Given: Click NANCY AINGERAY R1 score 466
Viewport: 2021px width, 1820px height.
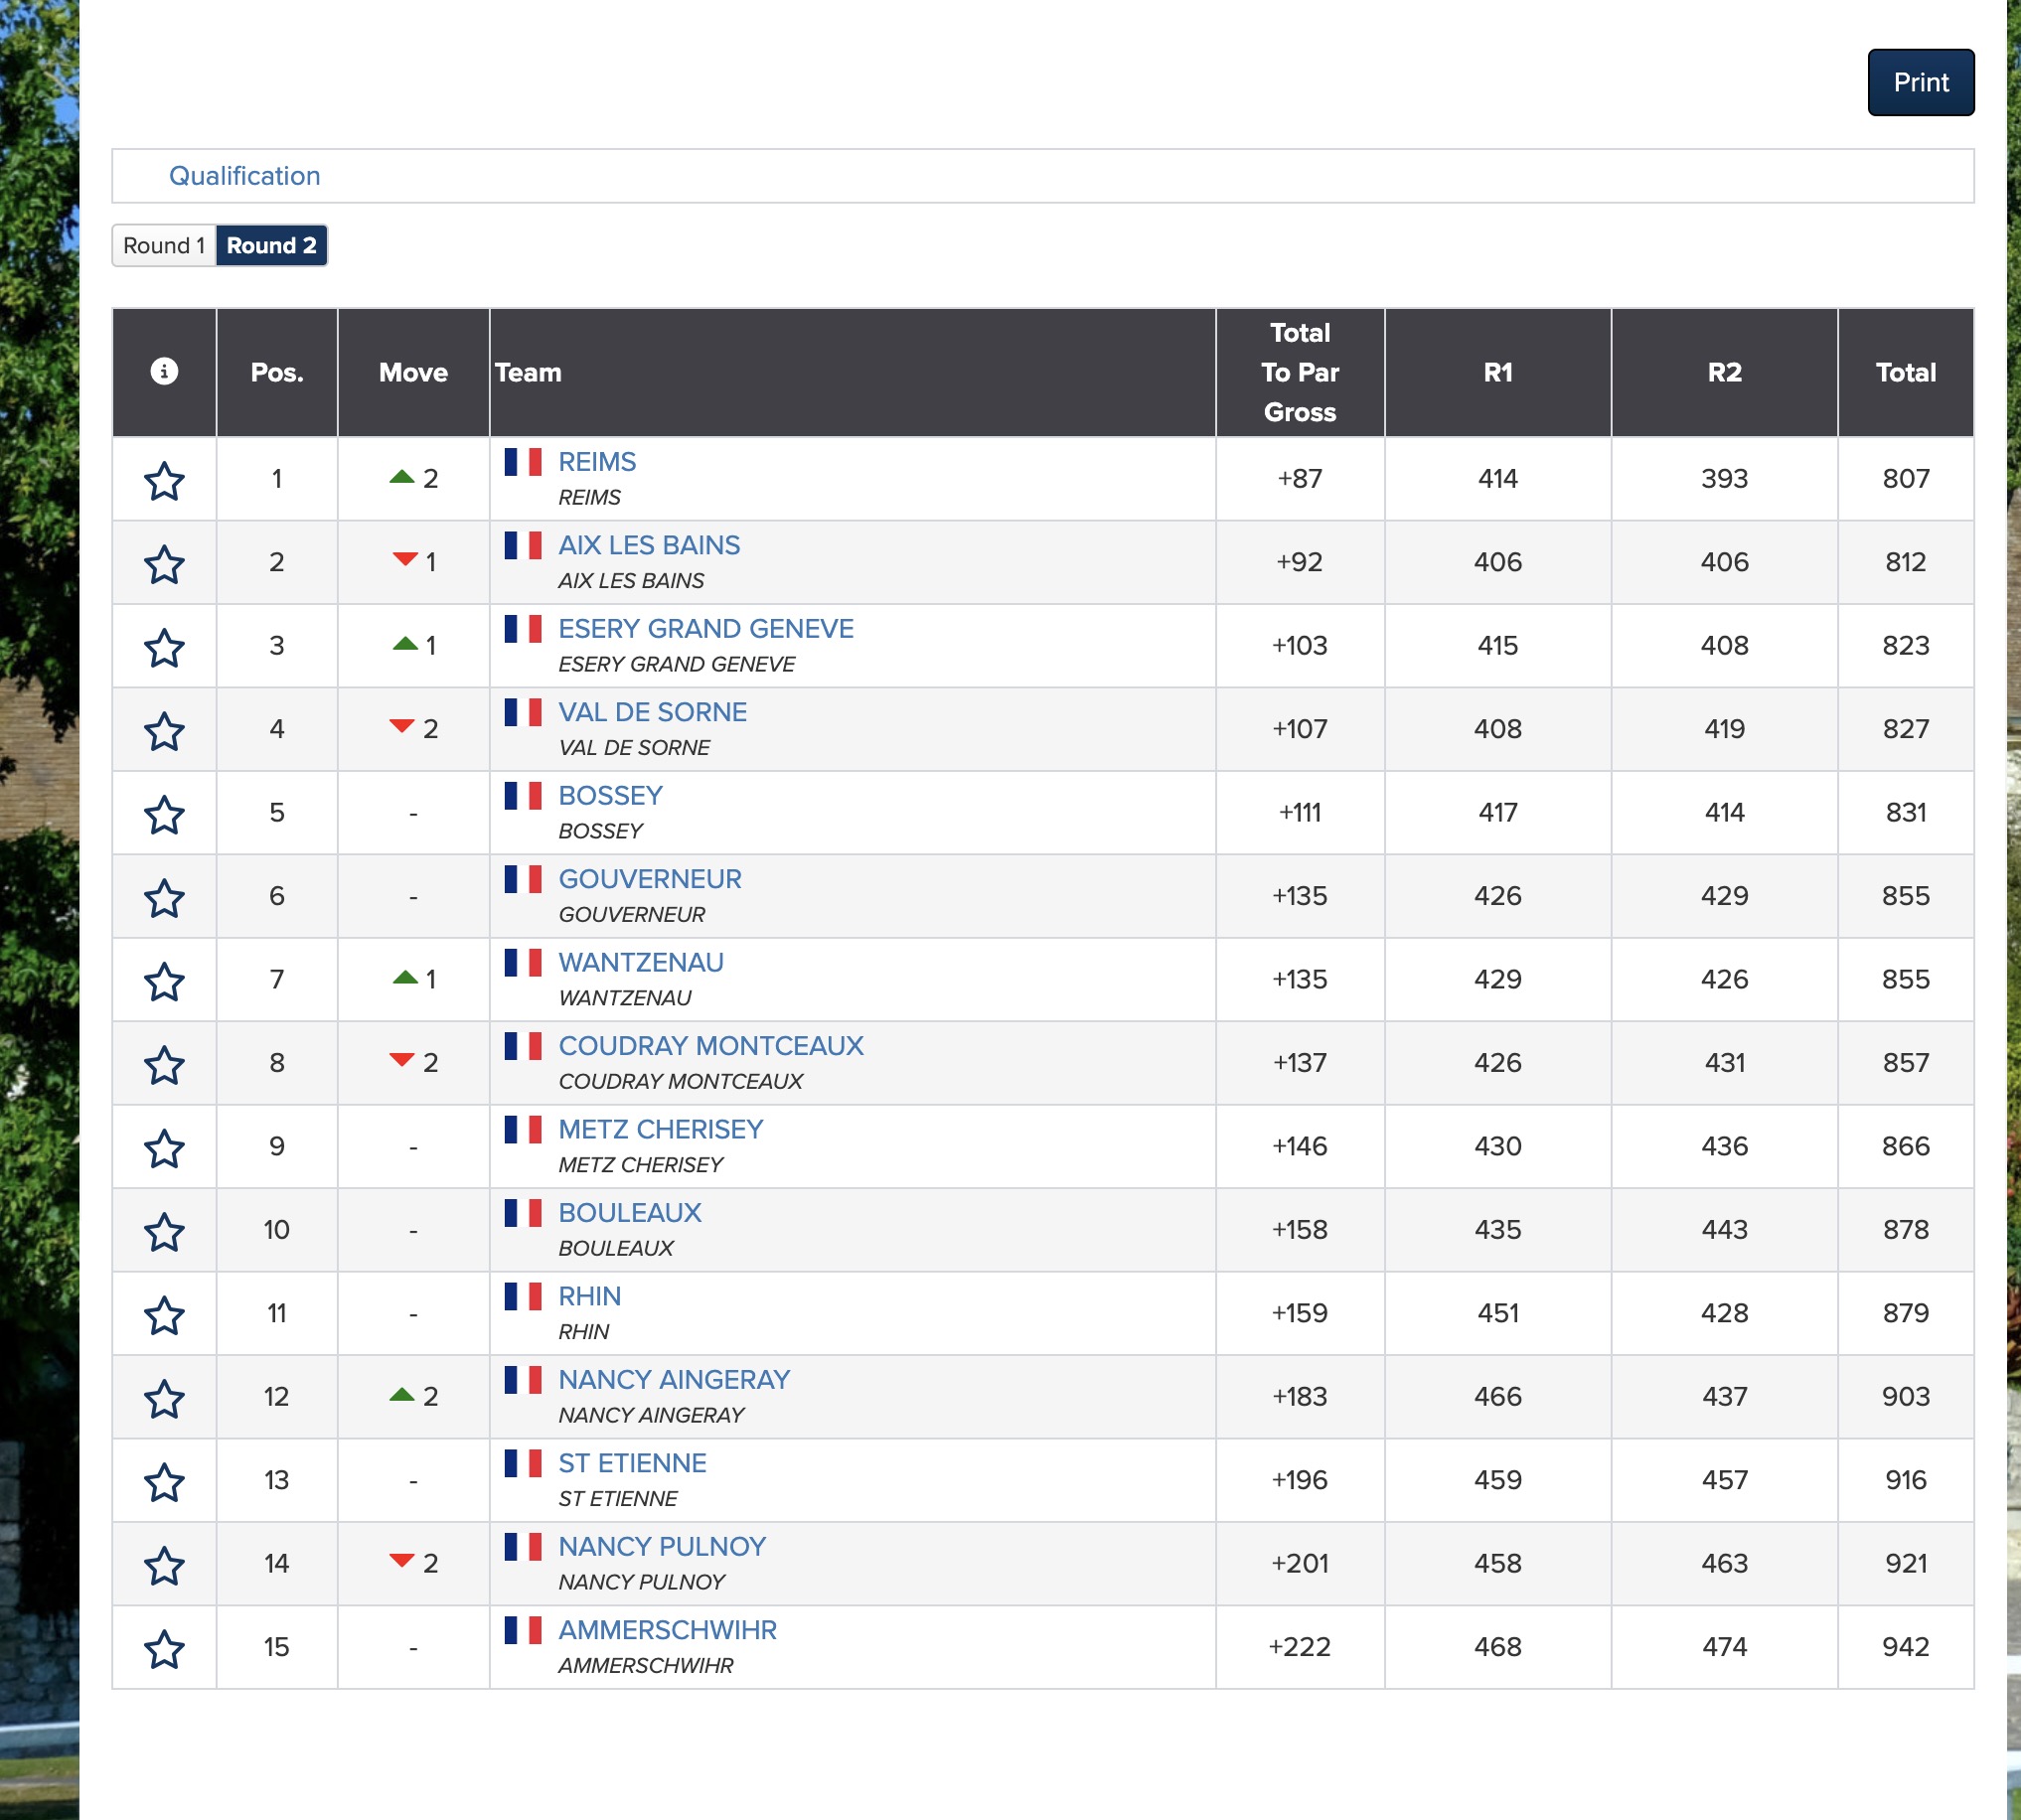Looking at the screenshot, I should (x=1498, y=1397).
